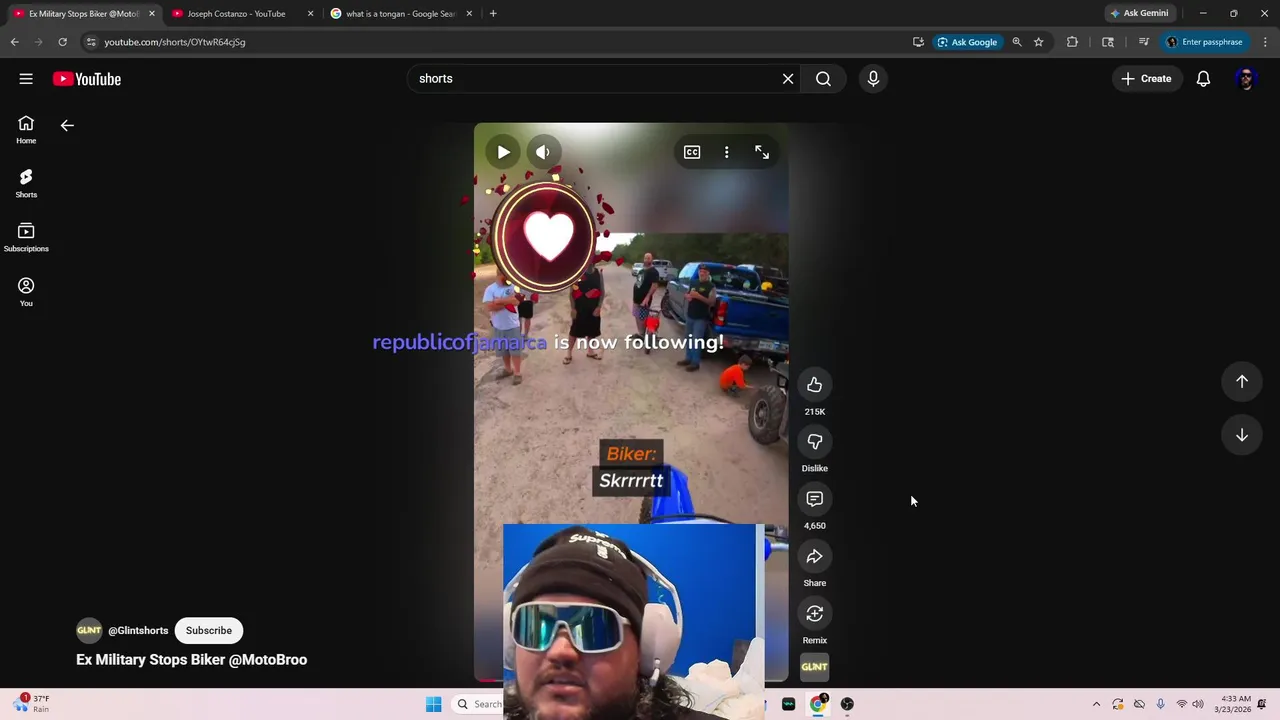The image size is (1280, 720).
Task: Click the Create button
Action: tap(1146, 79)
